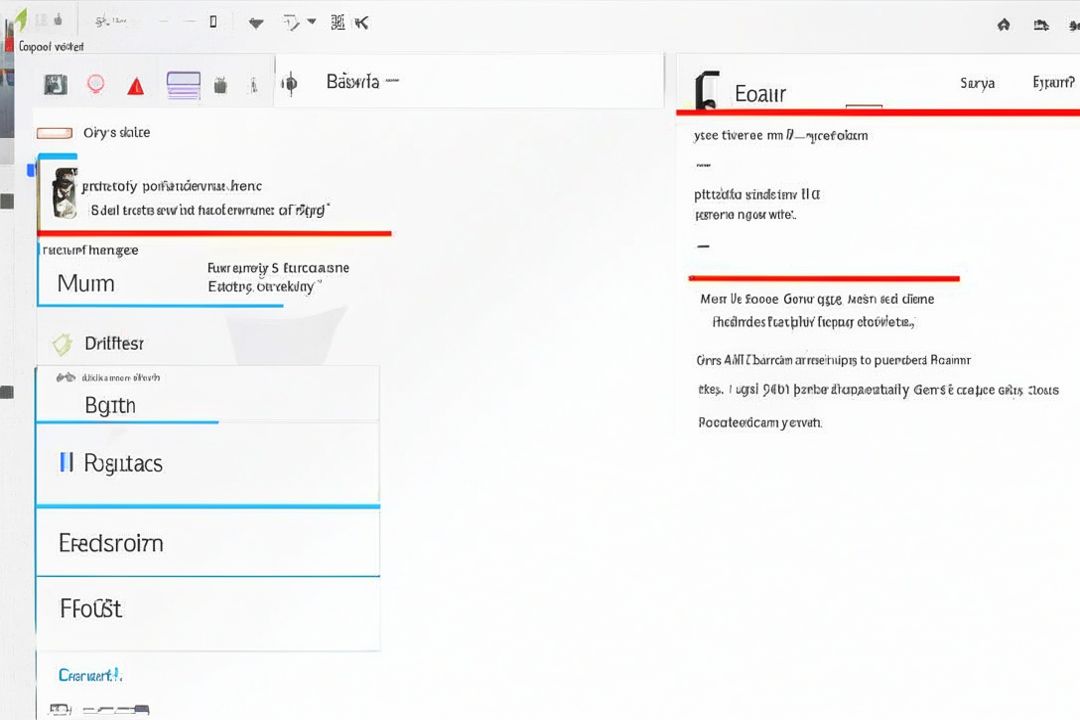Select the Mum list item

click(x=86, y=283)
